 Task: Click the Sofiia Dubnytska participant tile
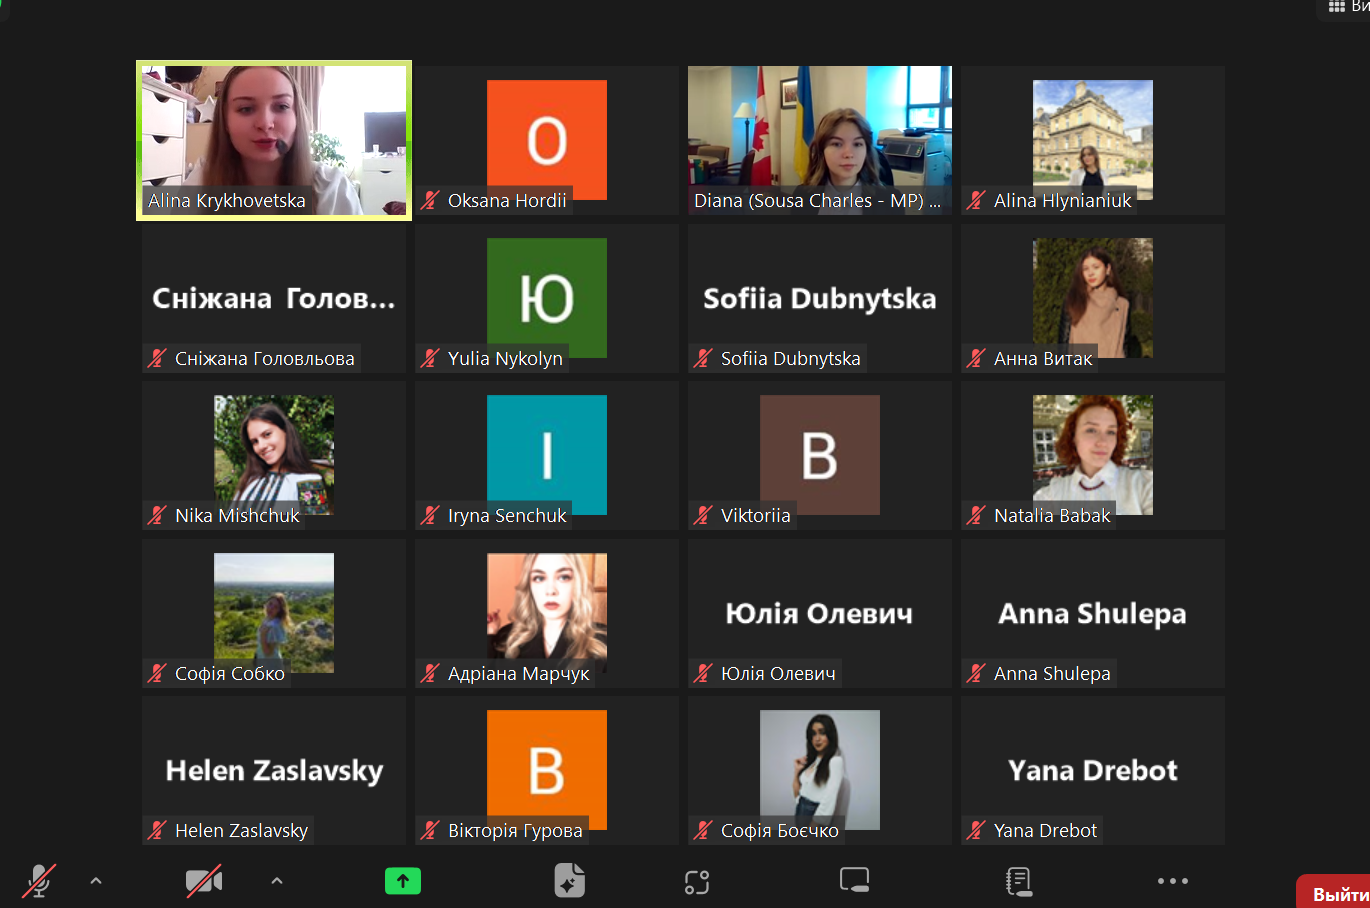(819, 298)
